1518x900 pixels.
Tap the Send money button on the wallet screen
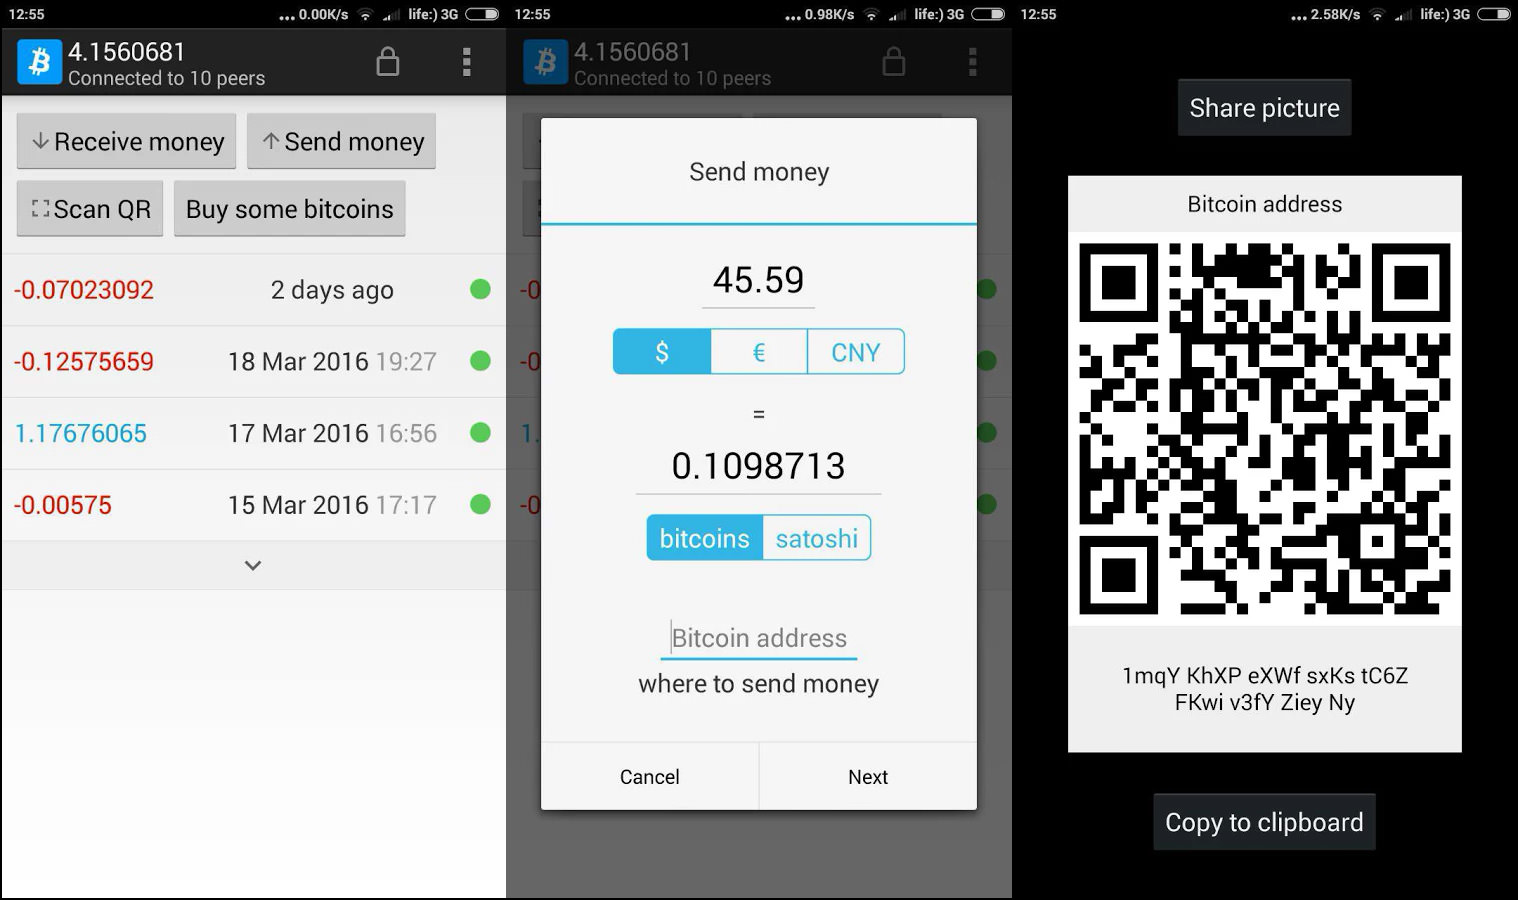pyautogui.click(x=342, y=141)
